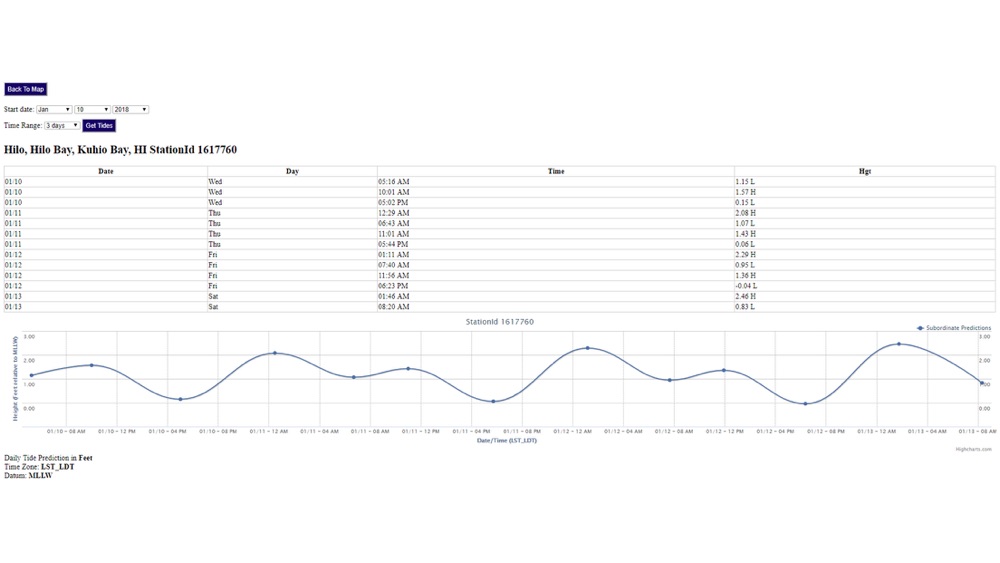Select the 08:20 AM time cell

(x=555, y=307)
